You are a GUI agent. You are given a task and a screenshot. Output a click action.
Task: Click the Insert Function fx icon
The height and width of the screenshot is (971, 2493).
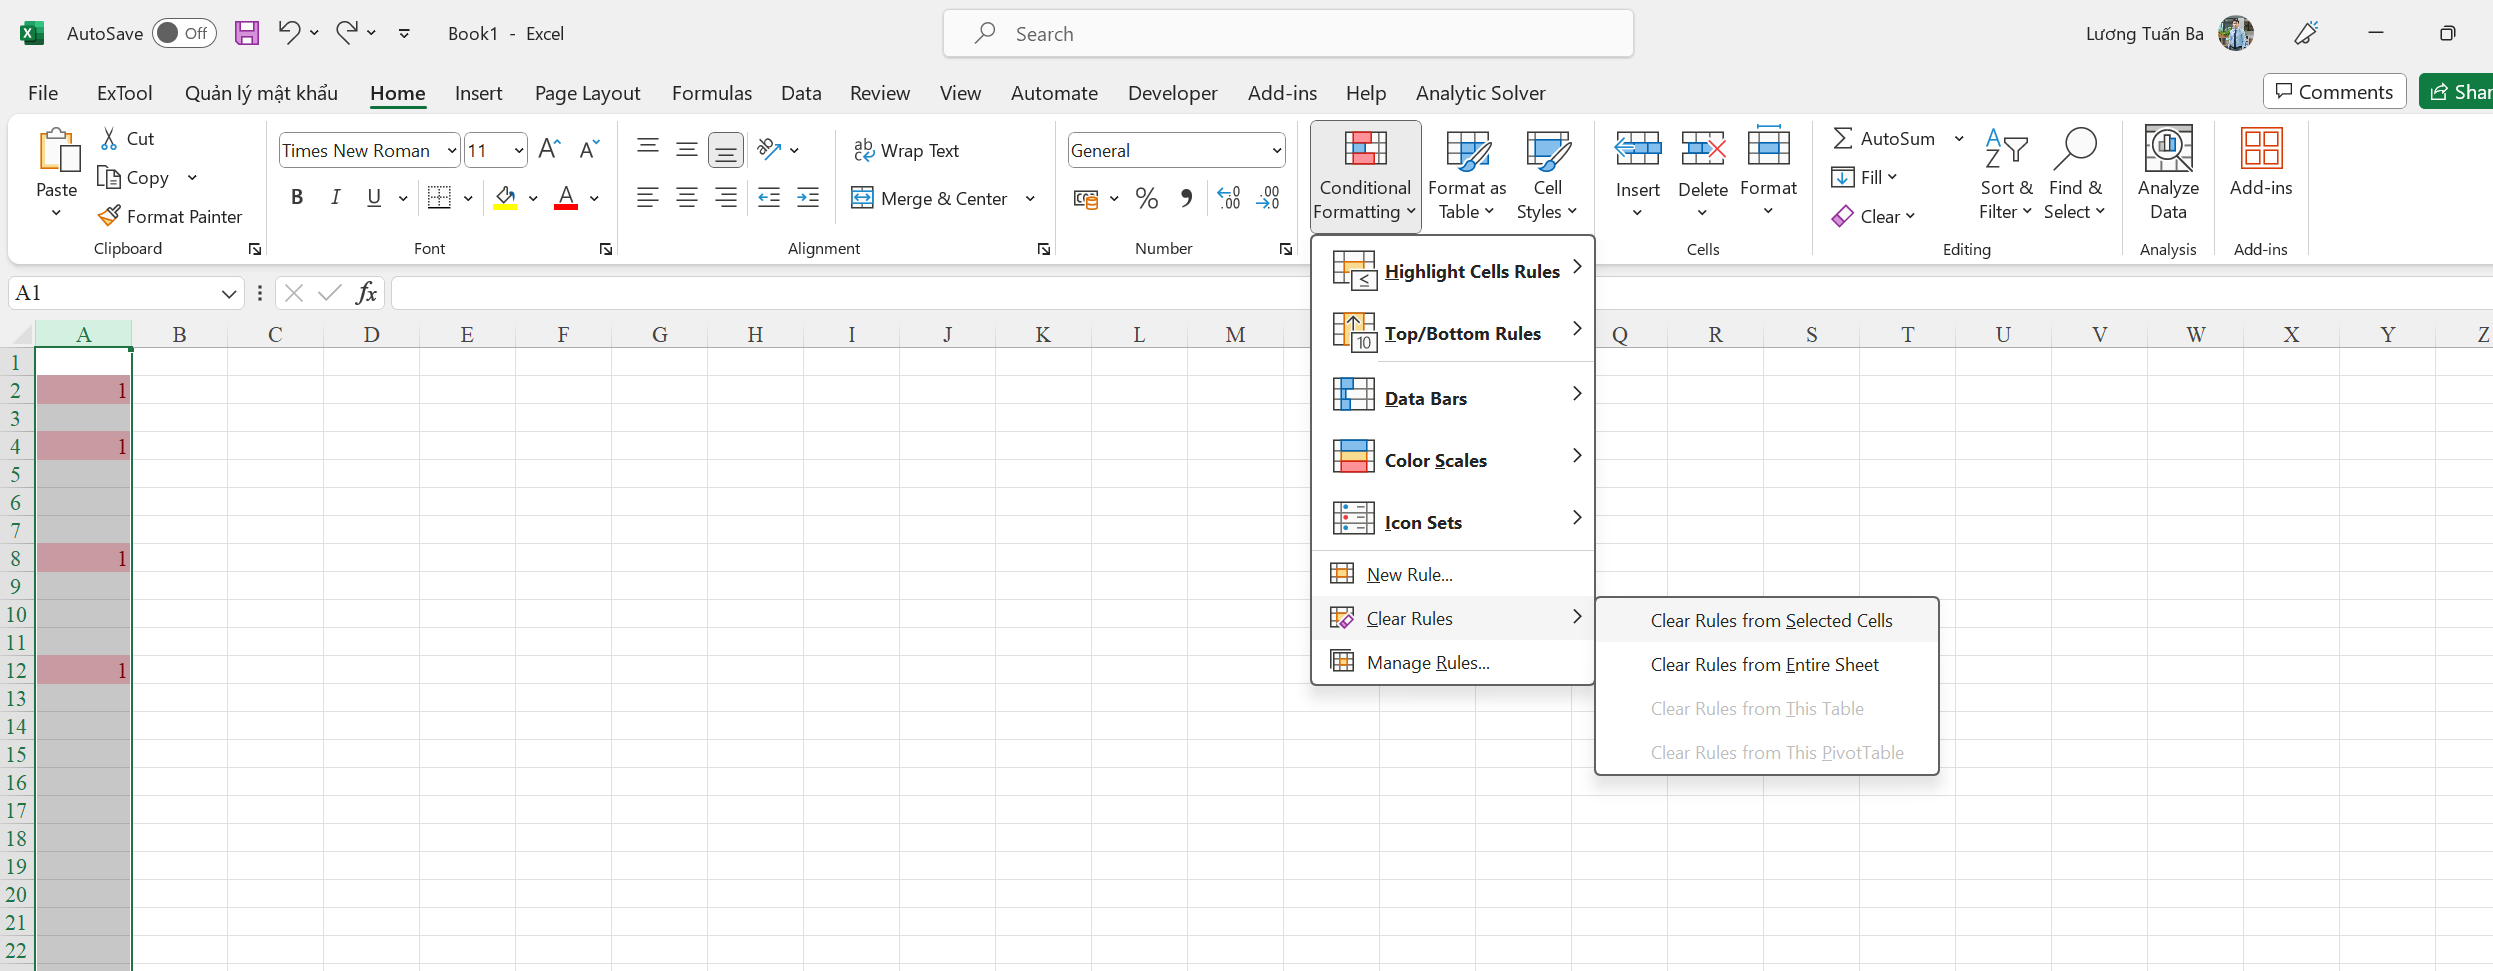(x=366, y=293)
